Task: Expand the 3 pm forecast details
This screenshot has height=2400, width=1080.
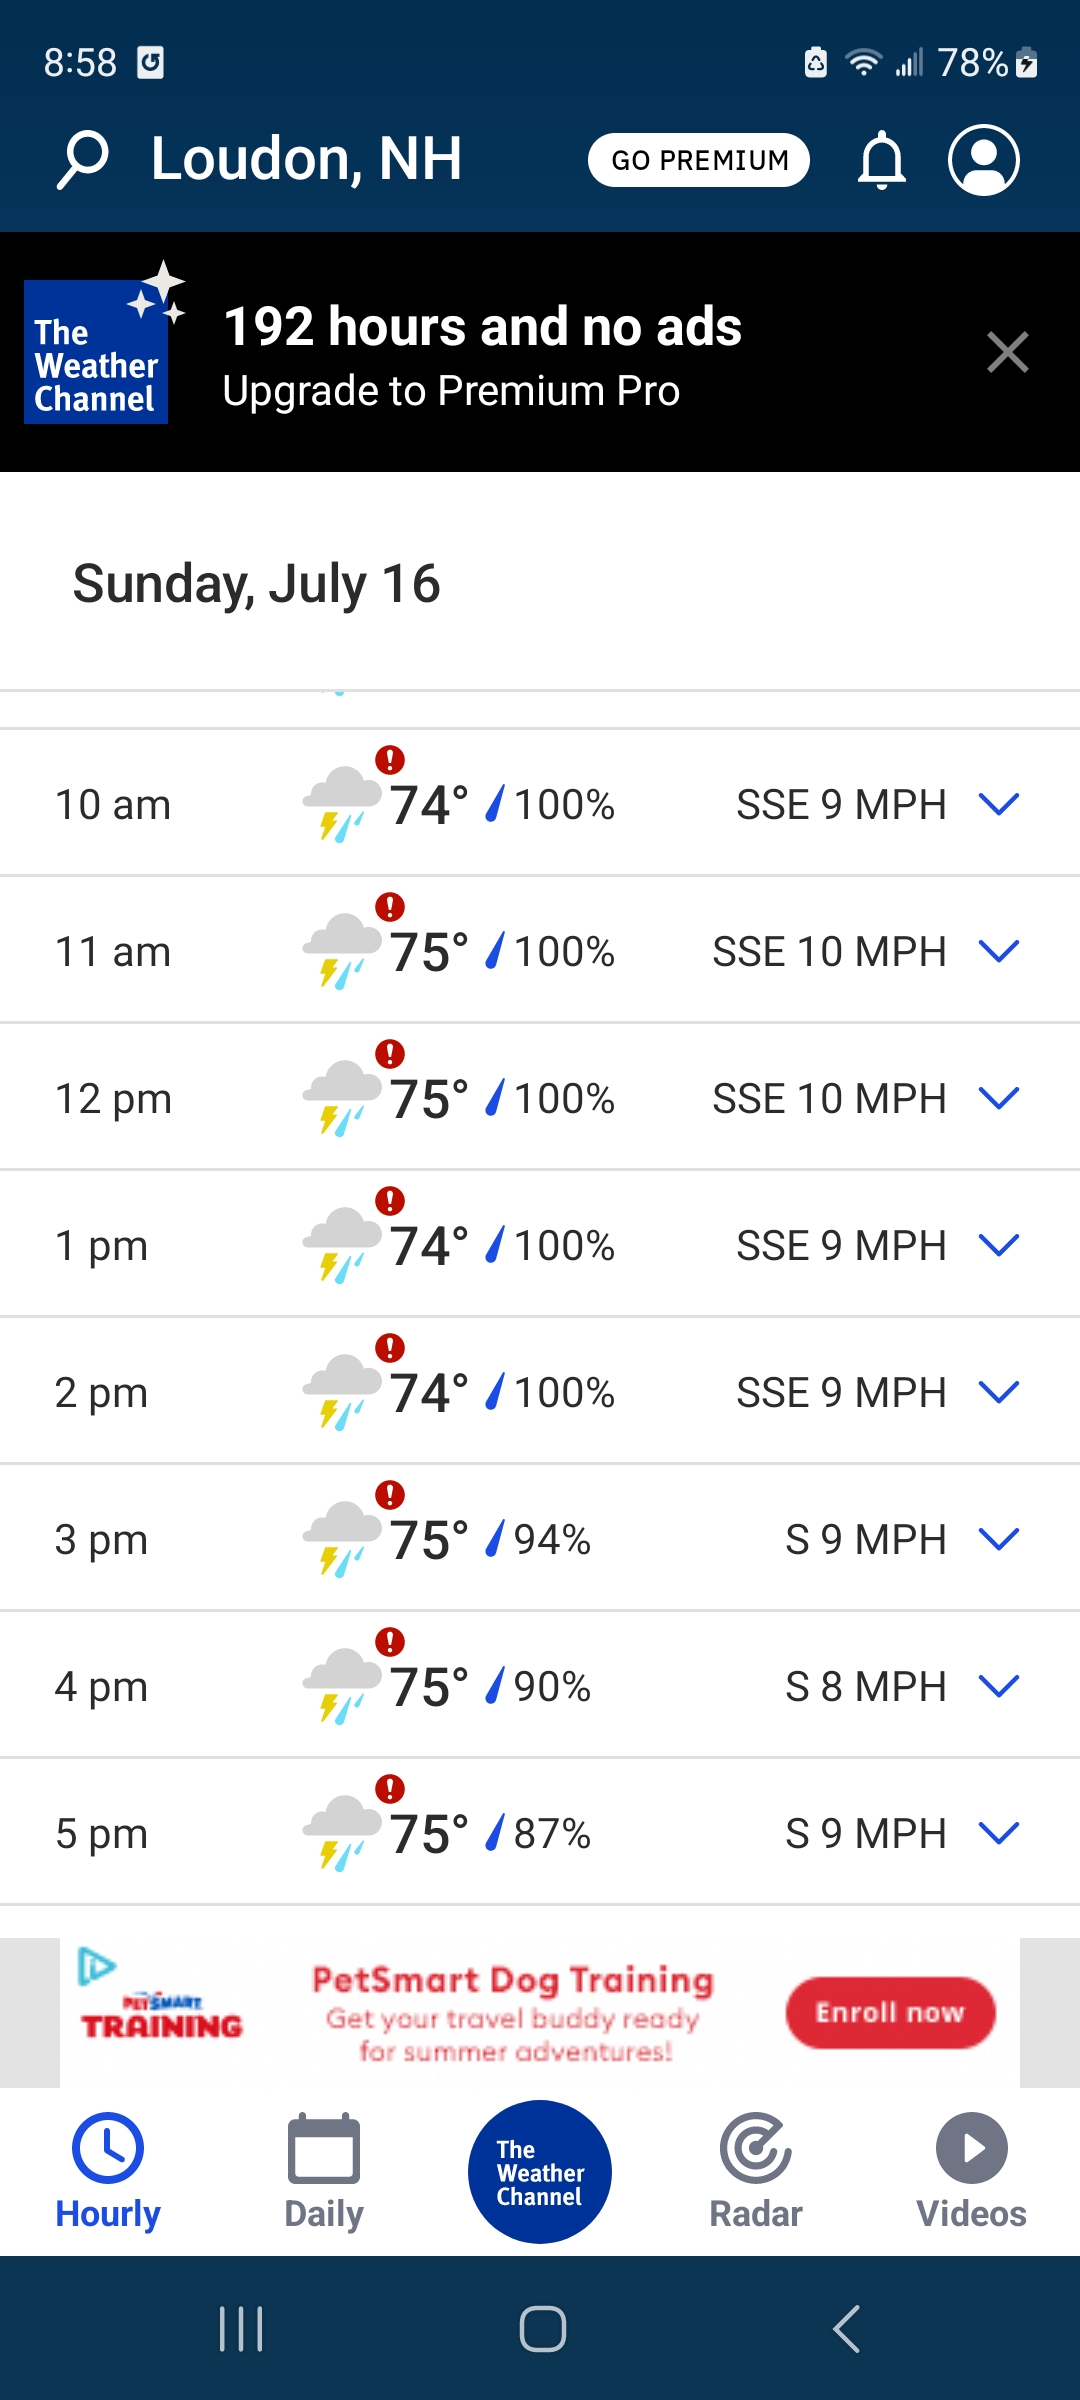Action: tap(999, 1539)
